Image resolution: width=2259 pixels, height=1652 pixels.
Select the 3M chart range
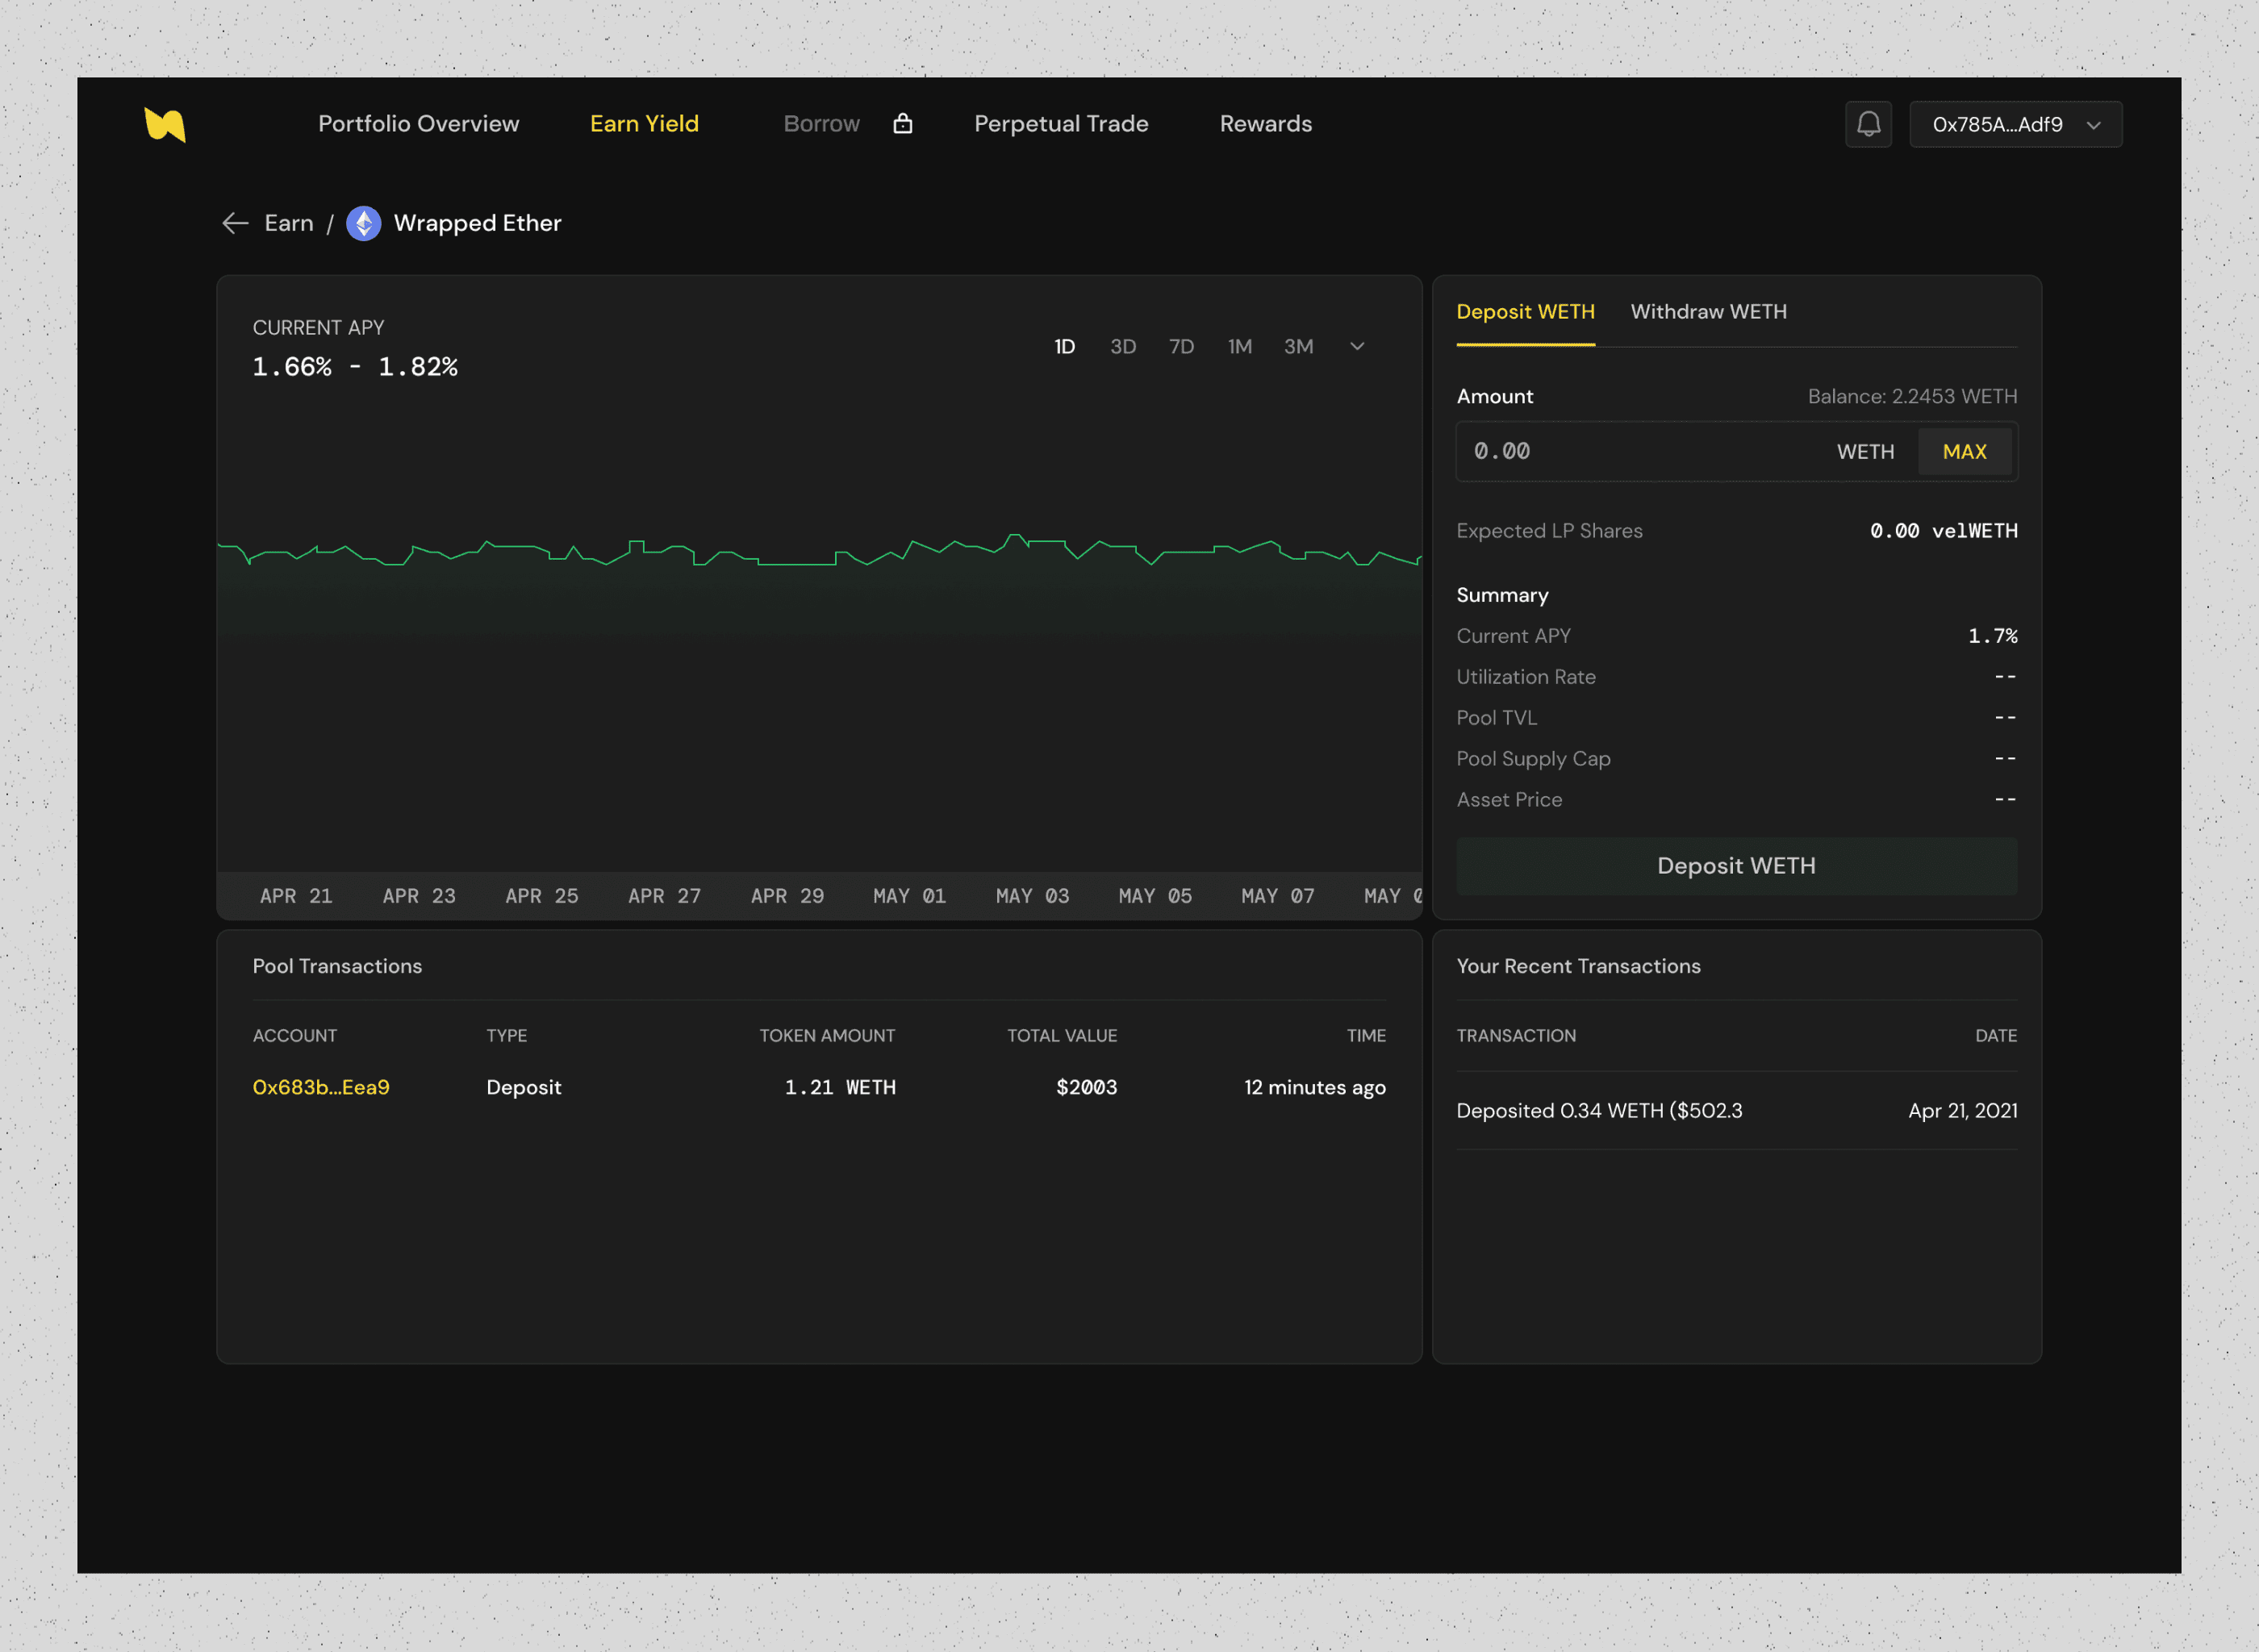point(1298,346)
